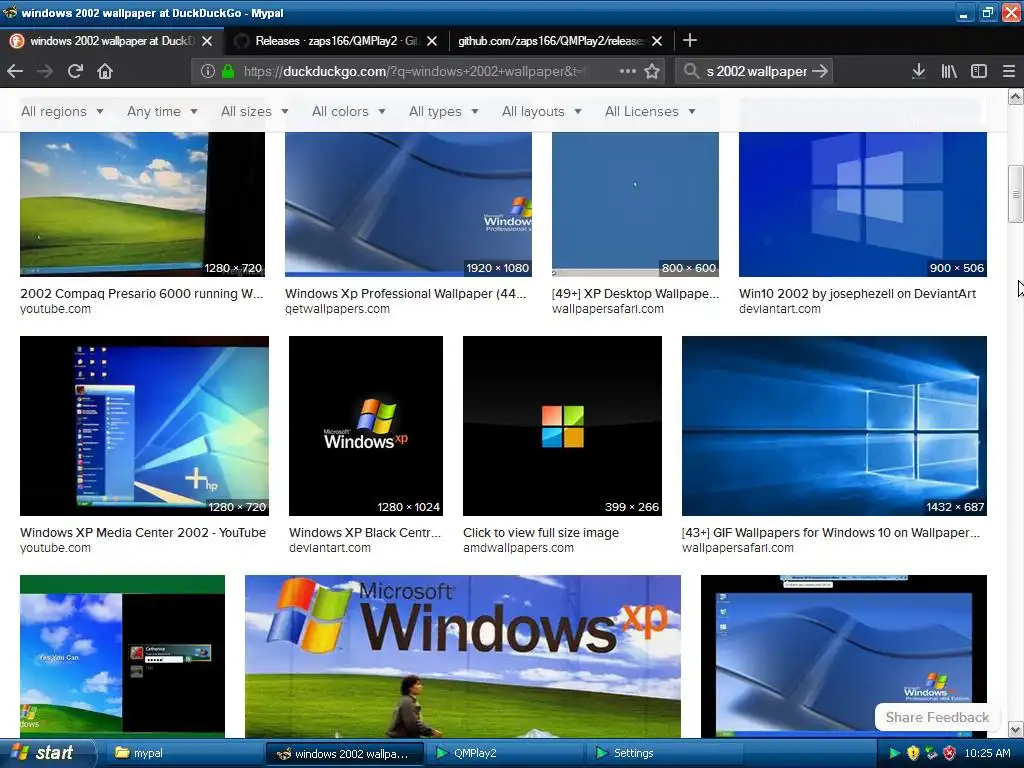
Task: Click the 10:25 AM system clock
Action: coord(987,753)
